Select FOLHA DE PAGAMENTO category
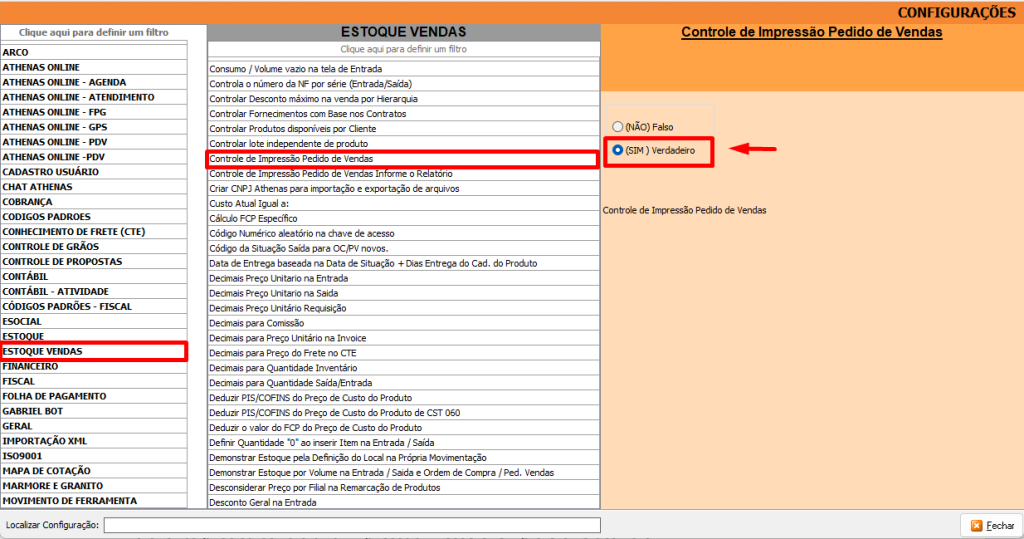The height and width of the screenshot is (539, 1024). tap(93, 397)
